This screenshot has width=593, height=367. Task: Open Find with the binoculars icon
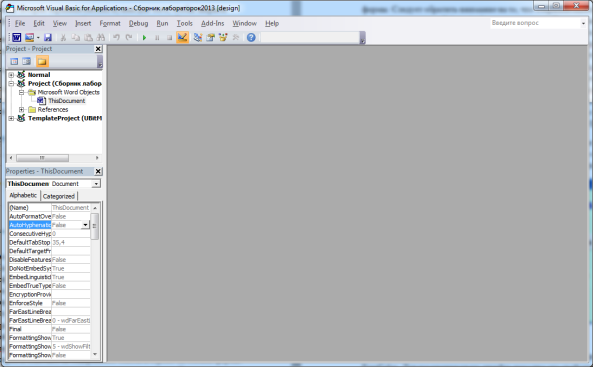pos(101,37)
